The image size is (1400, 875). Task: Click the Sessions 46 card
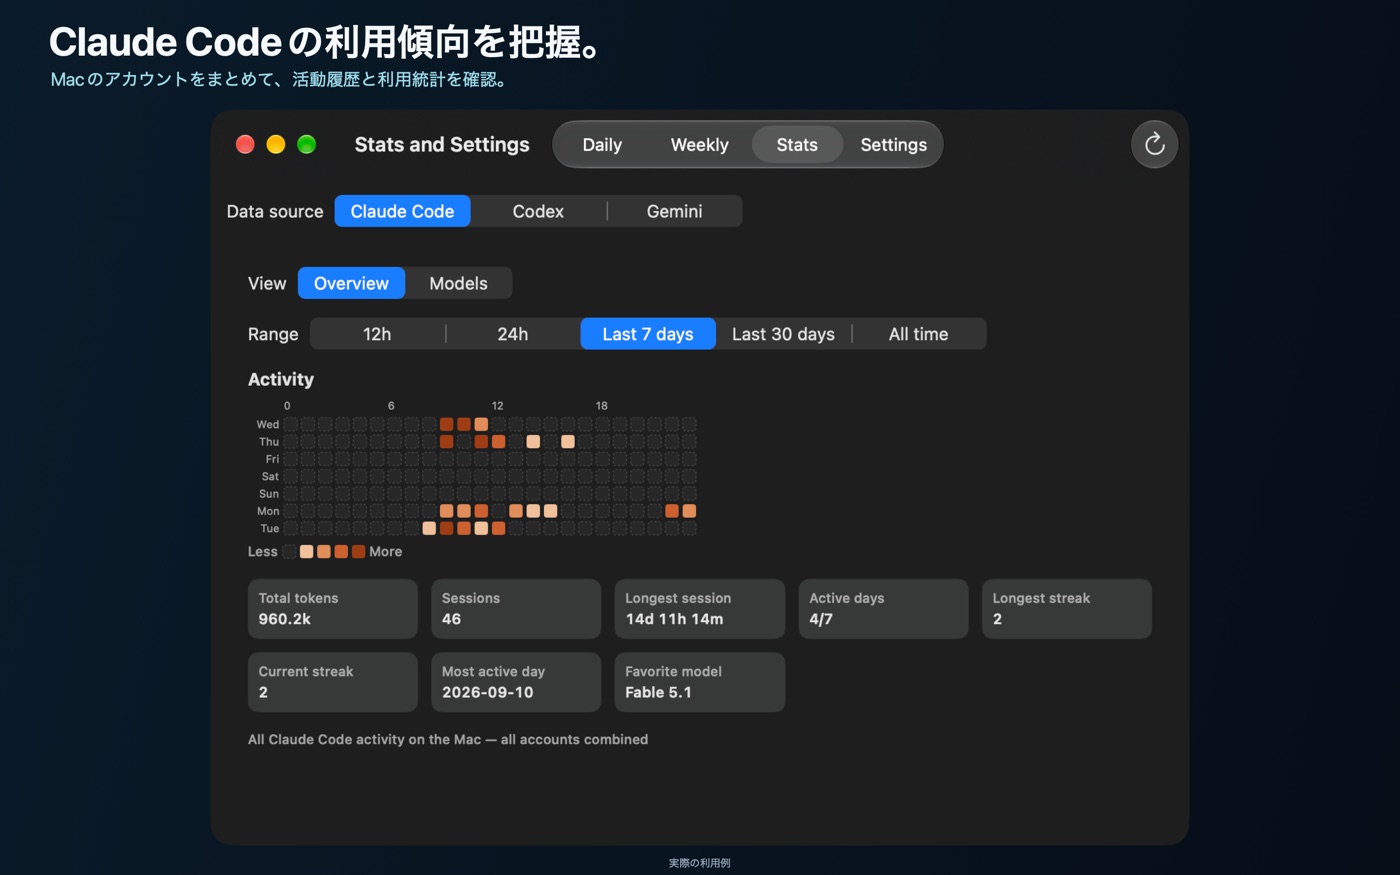[x=516, y=609]
